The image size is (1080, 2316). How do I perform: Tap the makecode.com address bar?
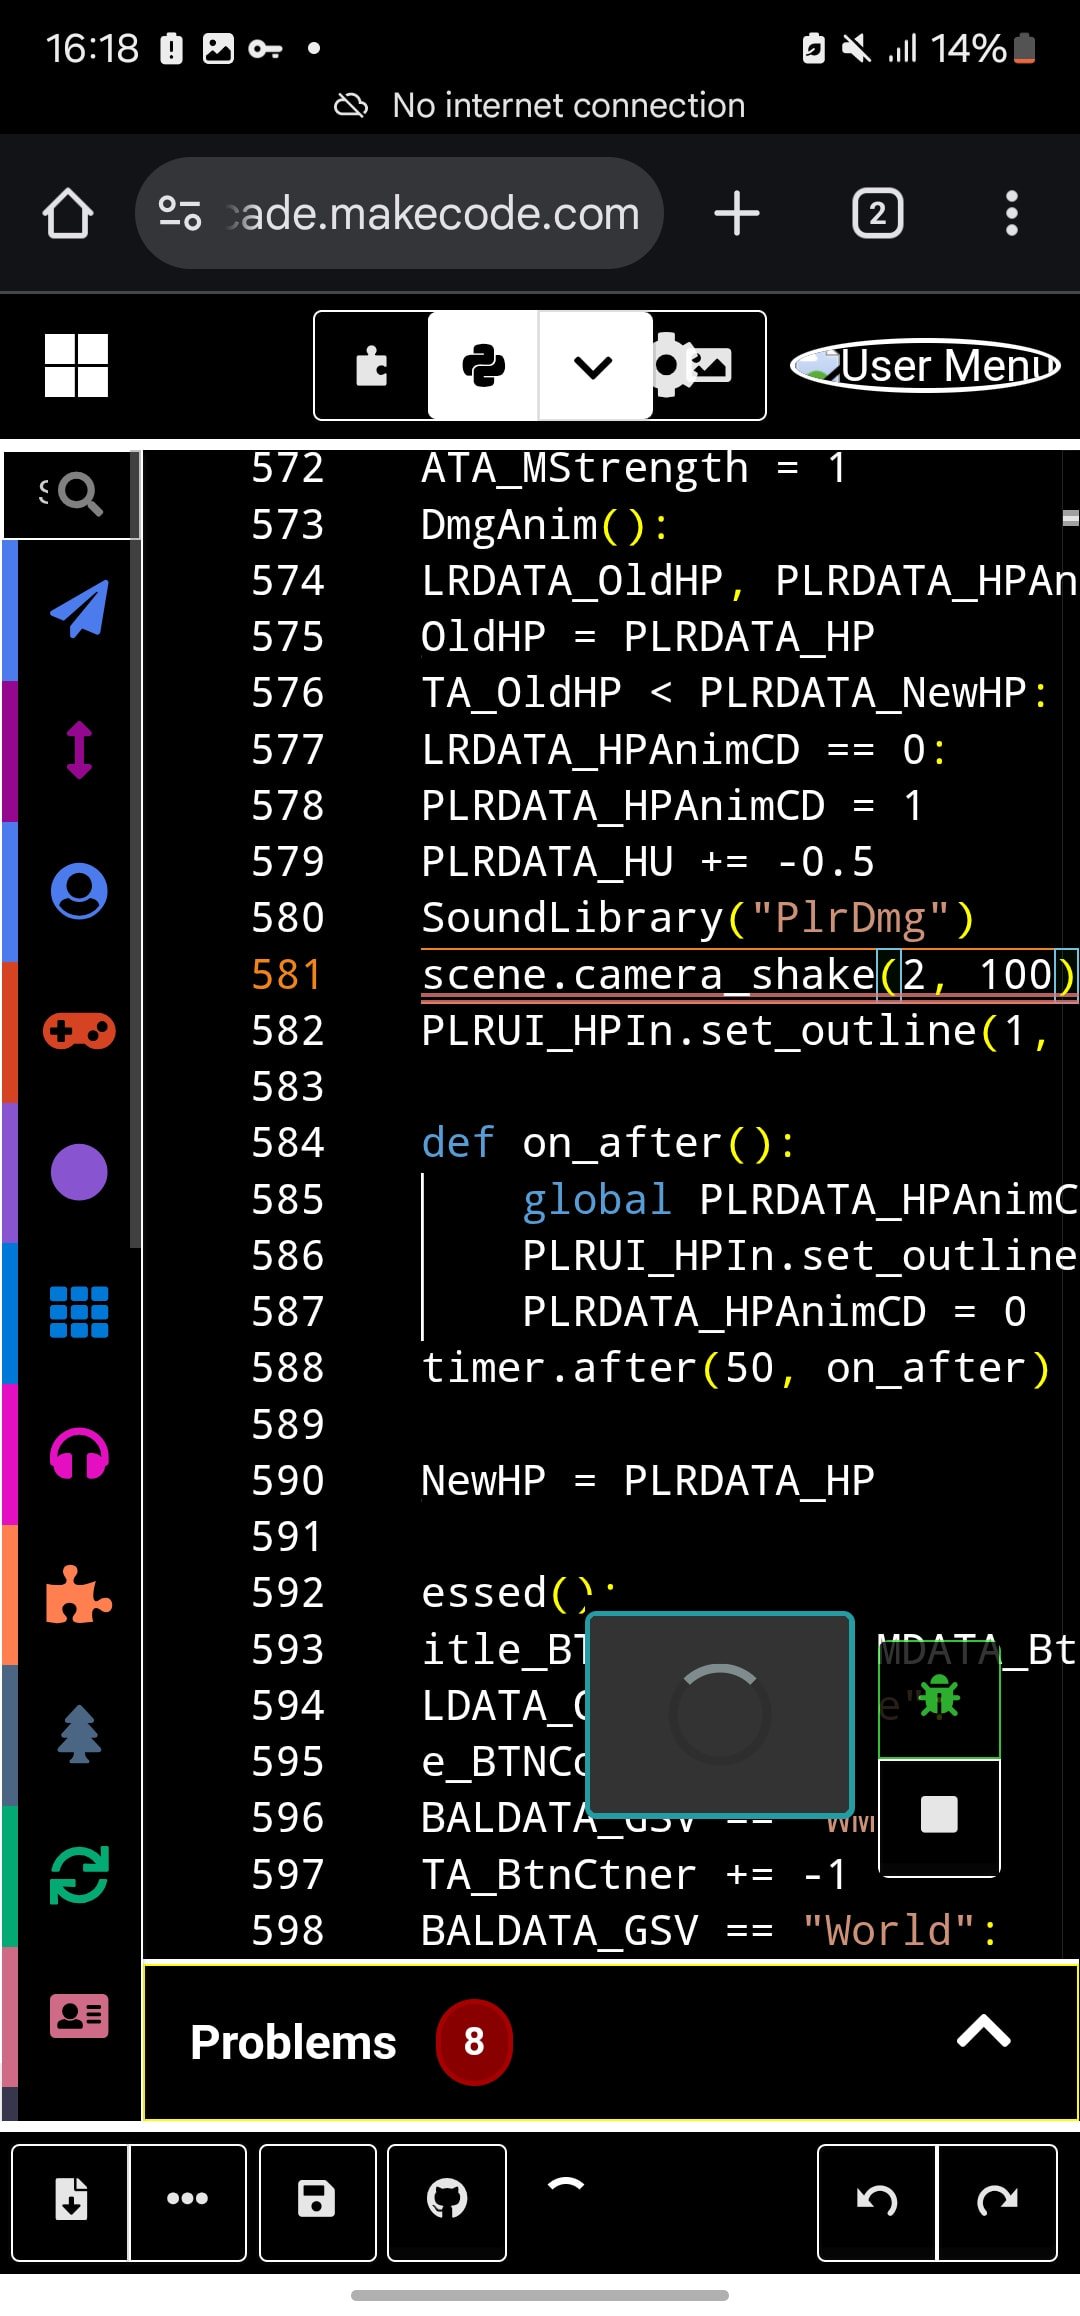click(400, 213)
